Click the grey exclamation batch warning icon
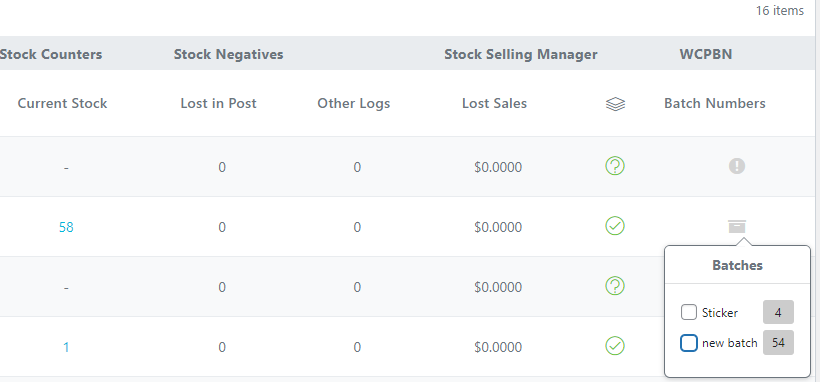 coord(737,166)
